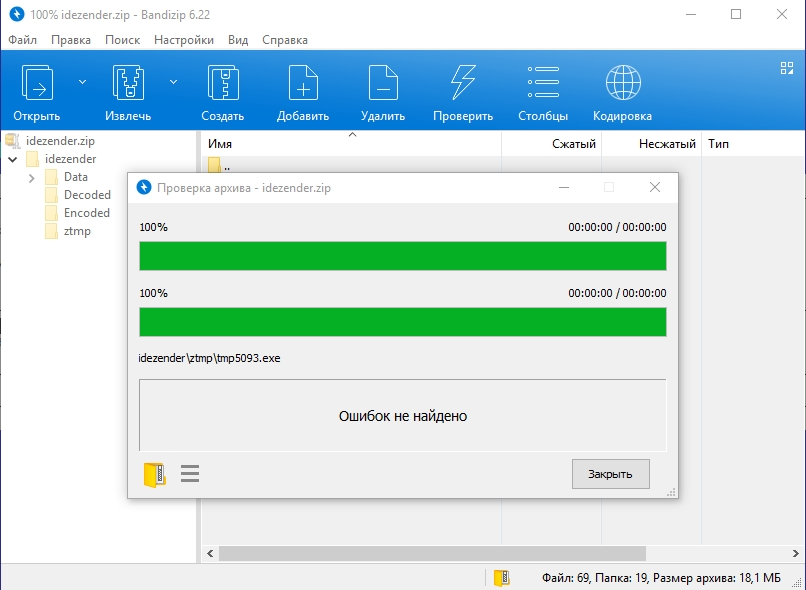Open the Настройки menu
806x590 pixels.
tap(184, 40)
